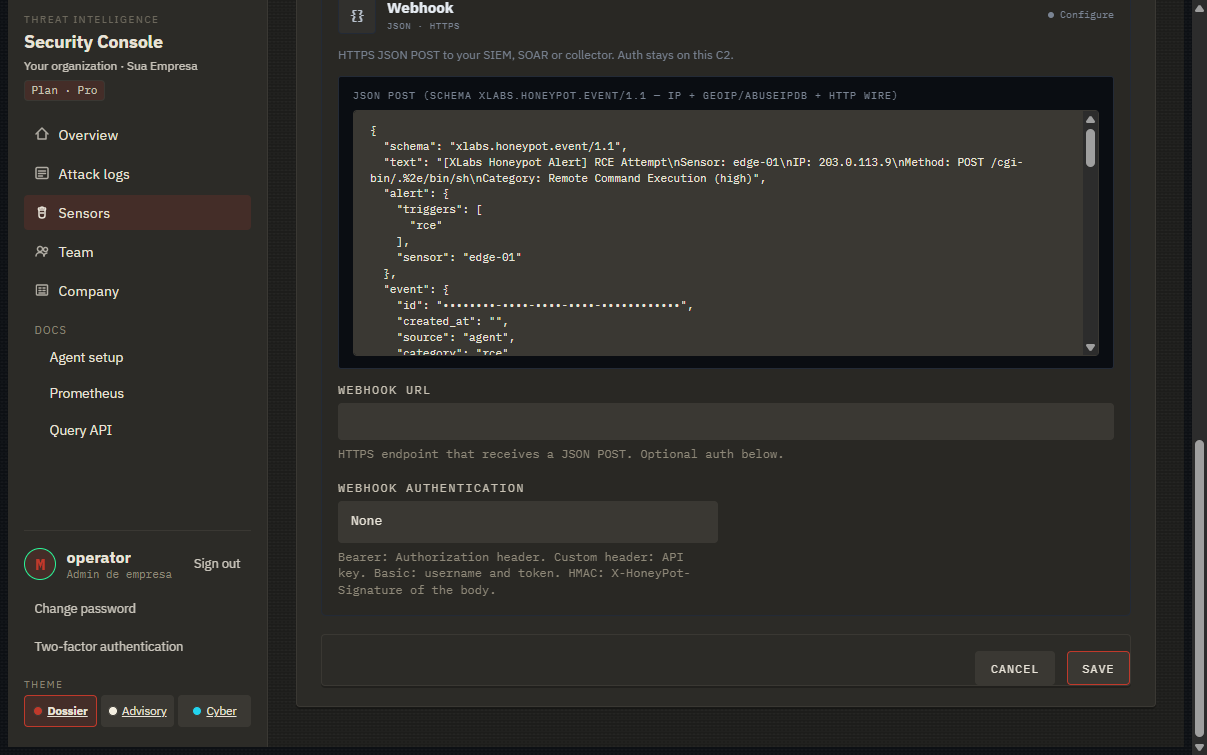
Task: Select the Dossier theme
Action: click(60, 711)
